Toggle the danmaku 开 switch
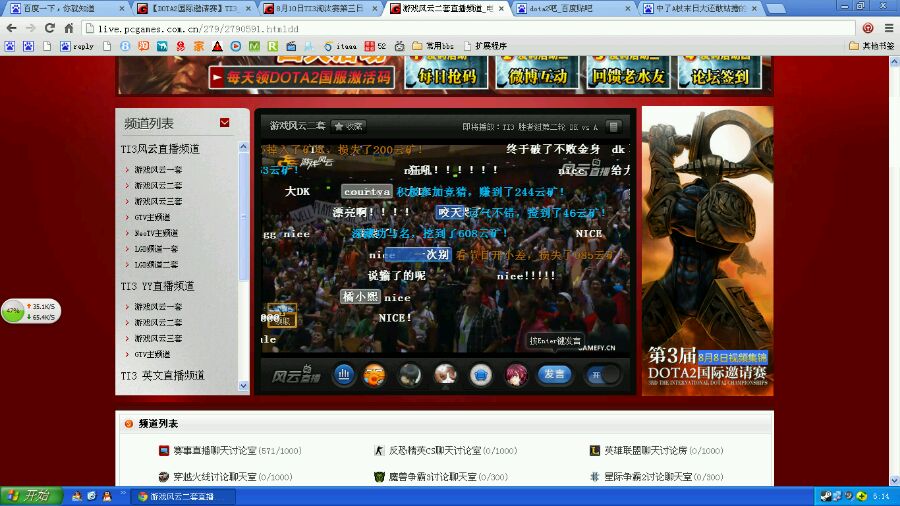900x506 pixels. tap(603, 375)
